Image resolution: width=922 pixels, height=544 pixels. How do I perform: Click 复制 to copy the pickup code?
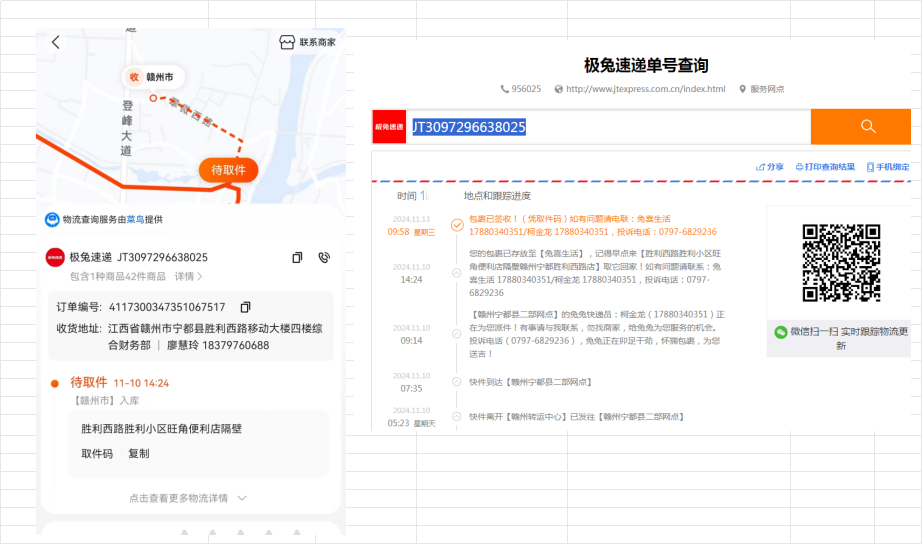pyautogui.click(x=139, y=453)
